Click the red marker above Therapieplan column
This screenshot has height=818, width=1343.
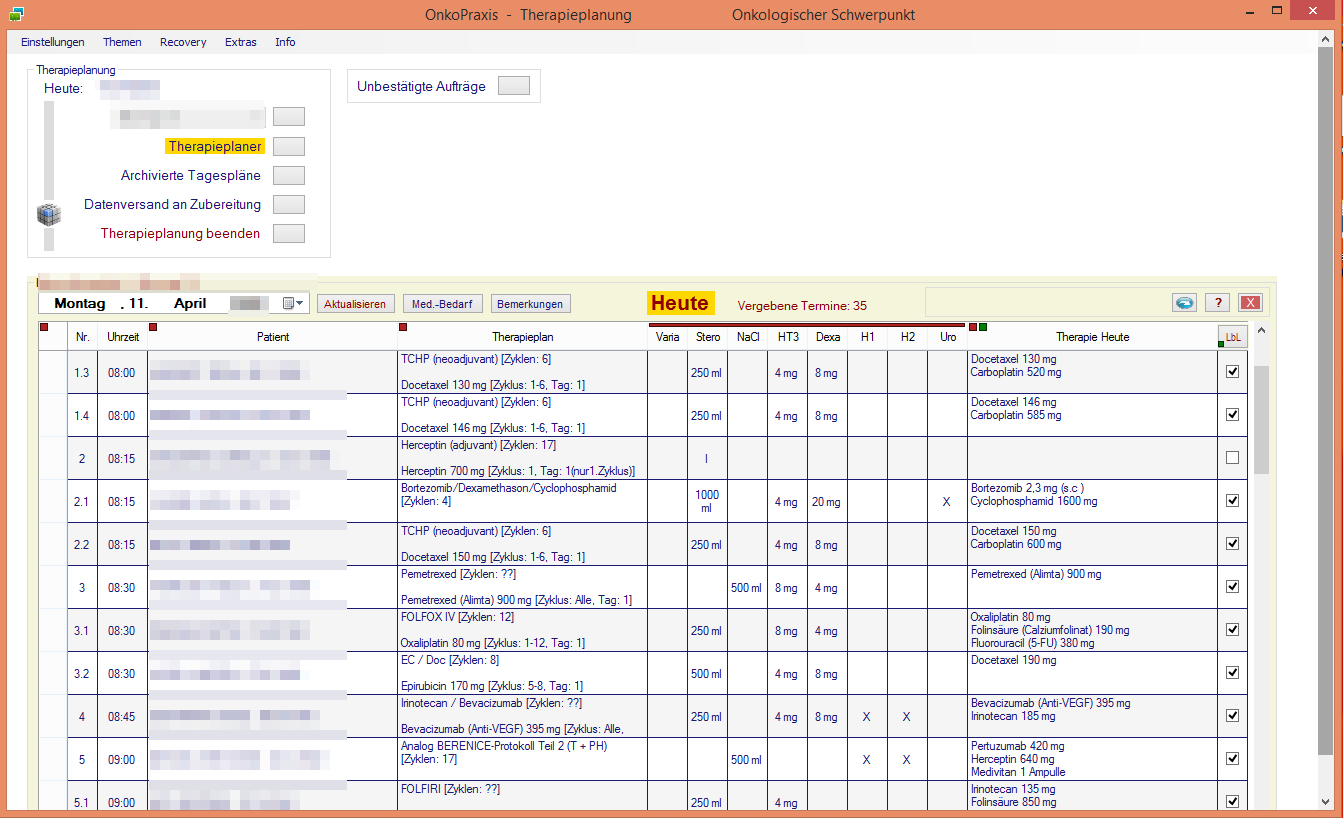click(x=403, y=327)
